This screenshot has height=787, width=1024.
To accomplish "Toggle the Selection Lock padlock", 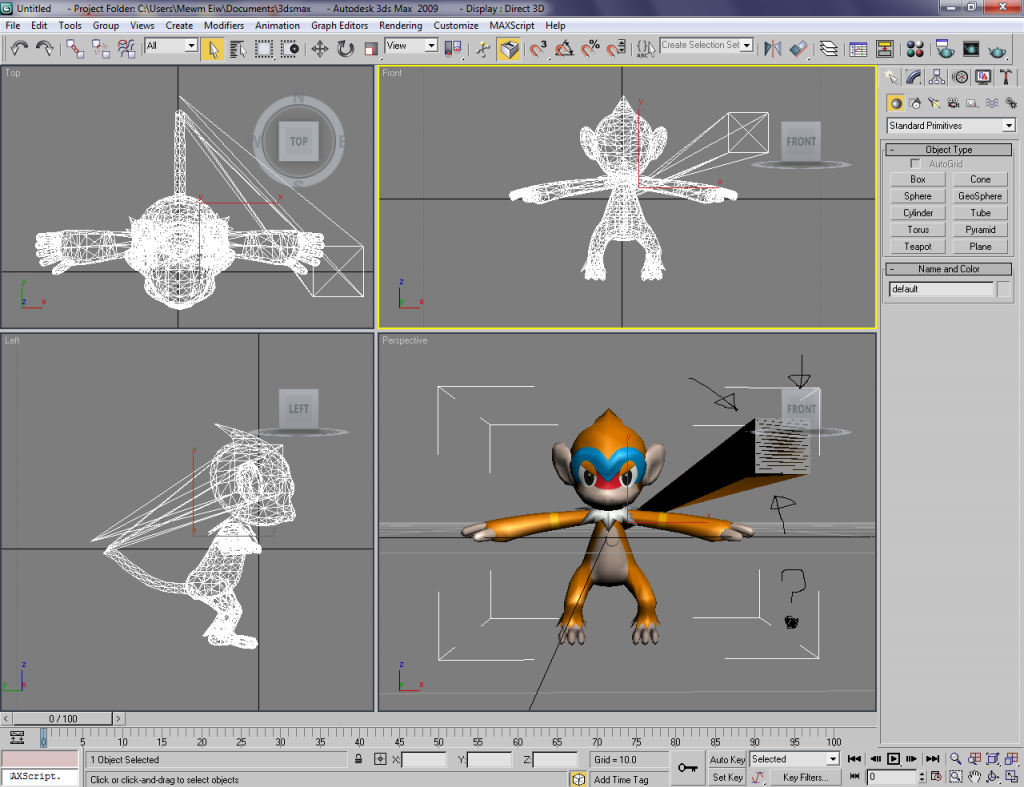I will 359,759.
